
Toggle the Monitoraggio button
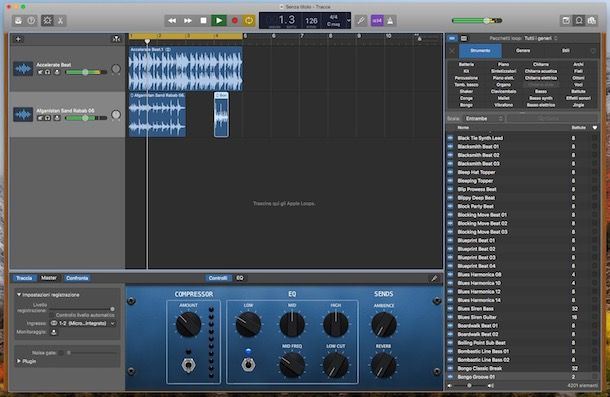(x=54, y=332)
